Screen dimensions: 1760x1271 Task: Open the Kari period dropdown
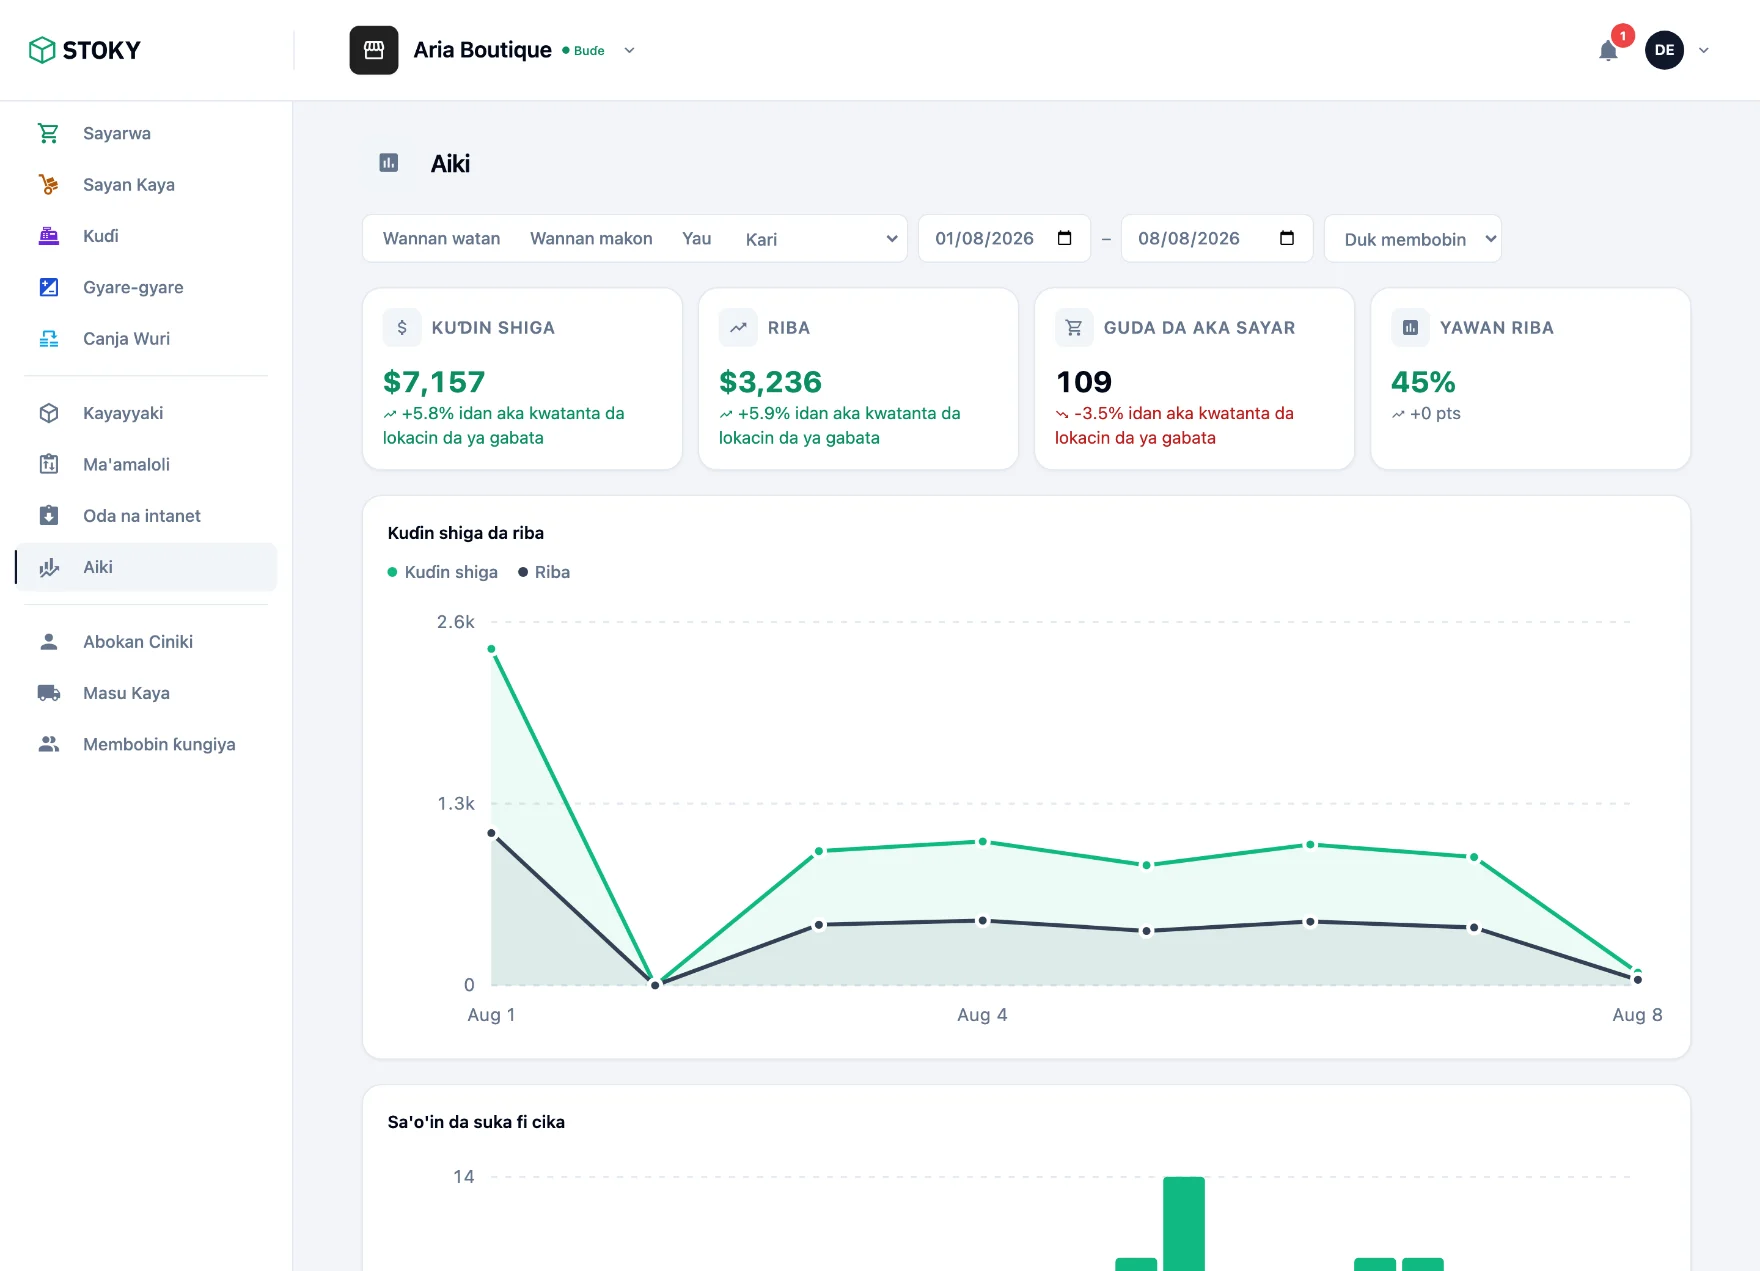[820, 239]
